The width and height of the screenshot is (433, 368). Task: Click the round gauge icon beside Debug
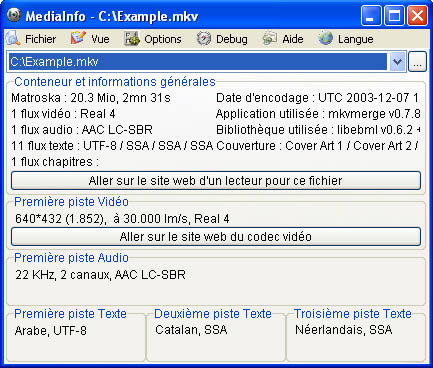203,38
